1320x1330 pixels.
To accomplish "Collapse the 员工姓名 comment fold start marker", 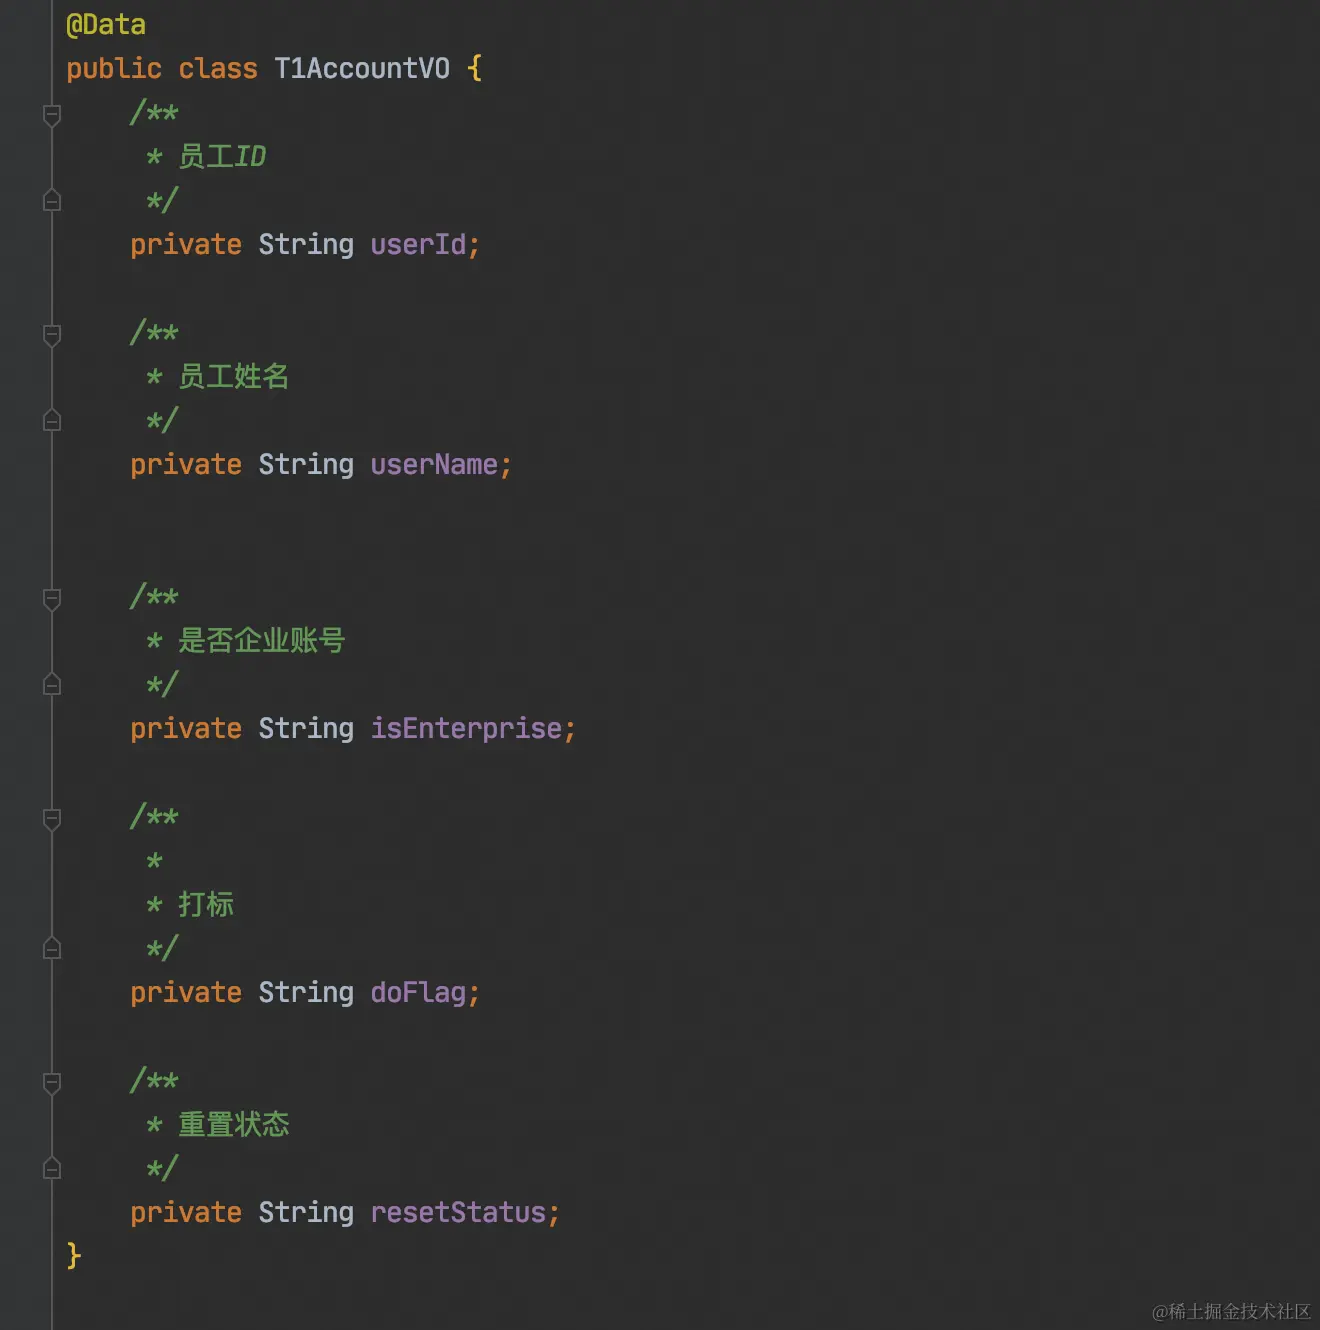I will pyautogui.click(x=52, y=335).
